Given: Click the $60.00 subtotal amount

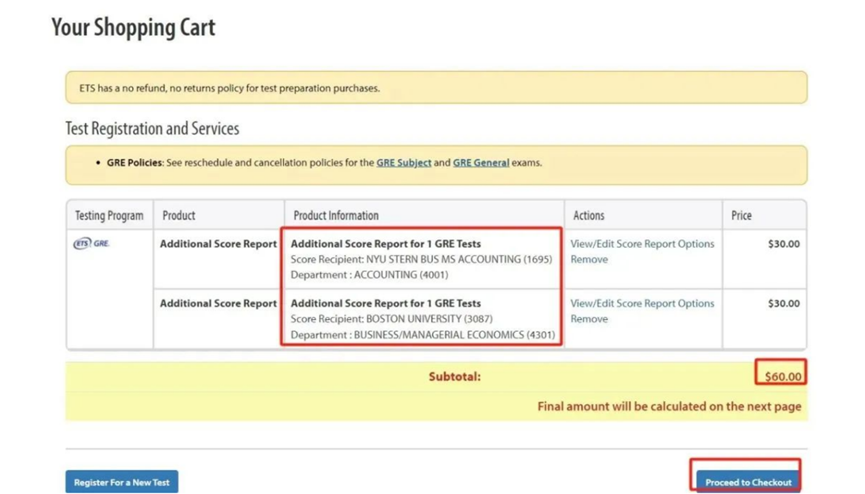Looking at the screenshot, I should 783,377.
